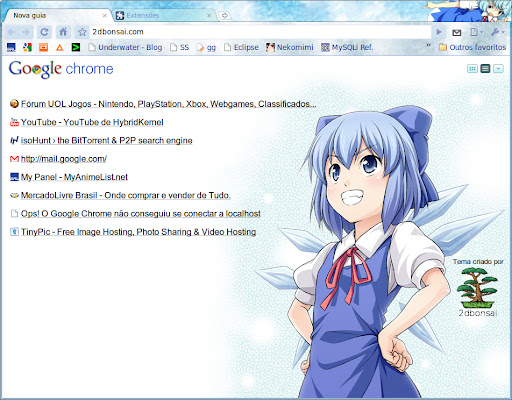Screen dimensions: 512x400
Task: Switch to the Extensões tab
Action: pos(163,15)
